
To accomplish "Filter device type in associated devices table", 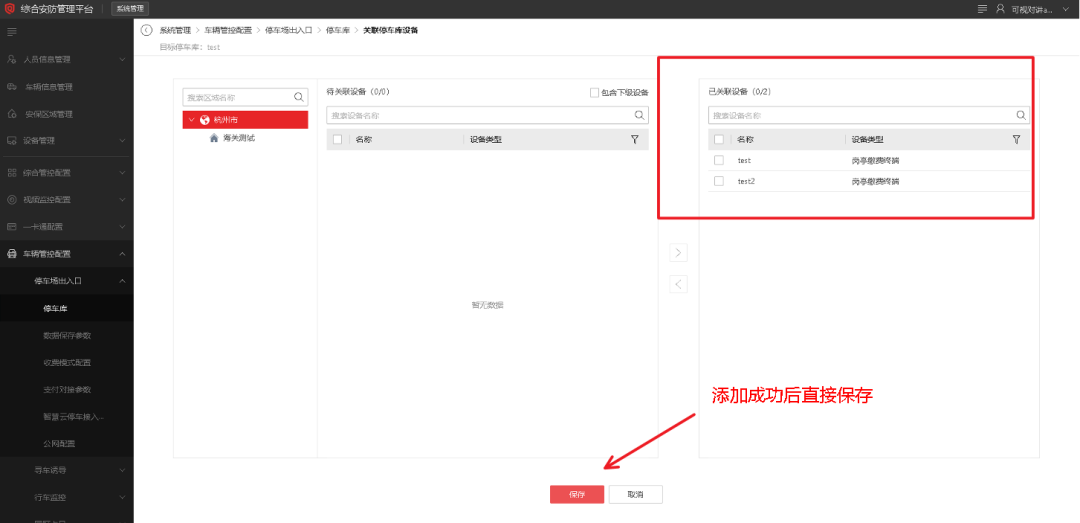I will click(1016, 139).
